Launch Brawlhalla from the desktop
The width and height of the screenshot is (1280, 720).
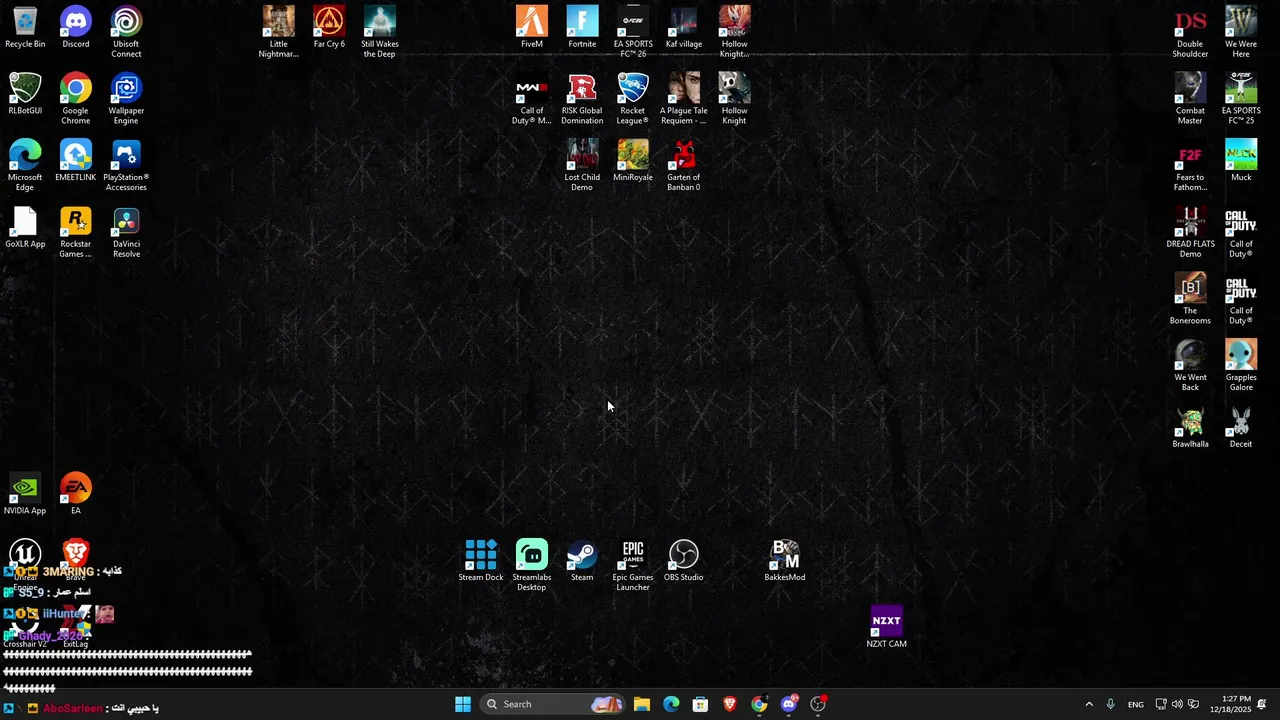pyautogui.click(x=1190, y=428)
